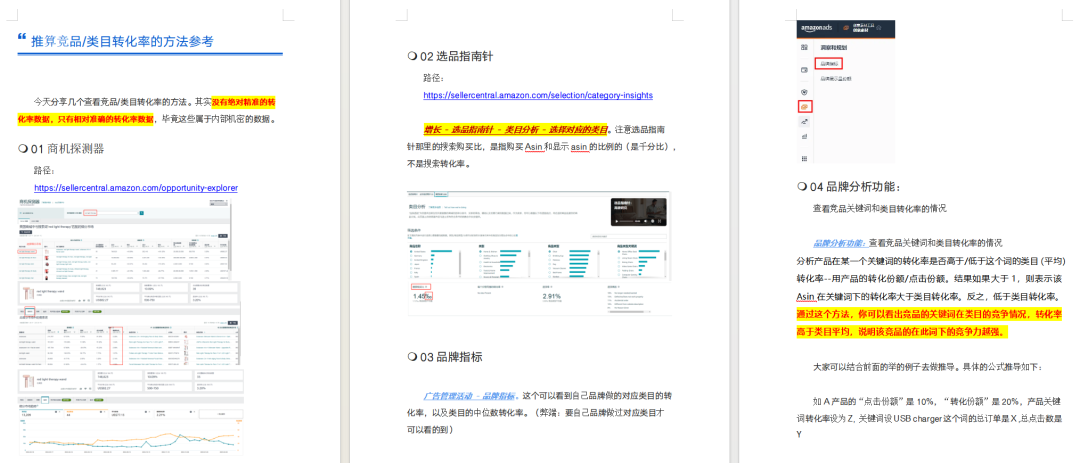Screen dimensions: 1080x463
Task: Select the red-boxed menu item under 洞察和规划
Action: point(829,63)
